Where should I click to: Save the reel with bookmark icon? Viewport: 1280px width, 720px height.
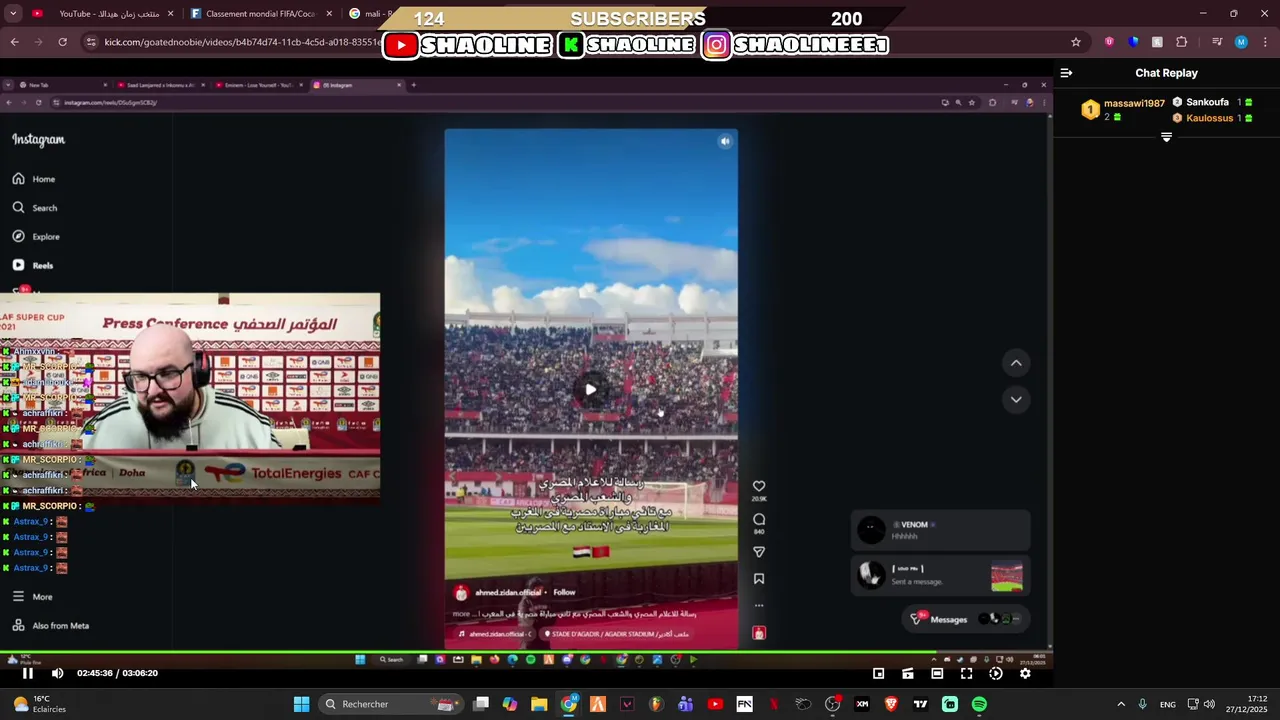pos(759,579)
